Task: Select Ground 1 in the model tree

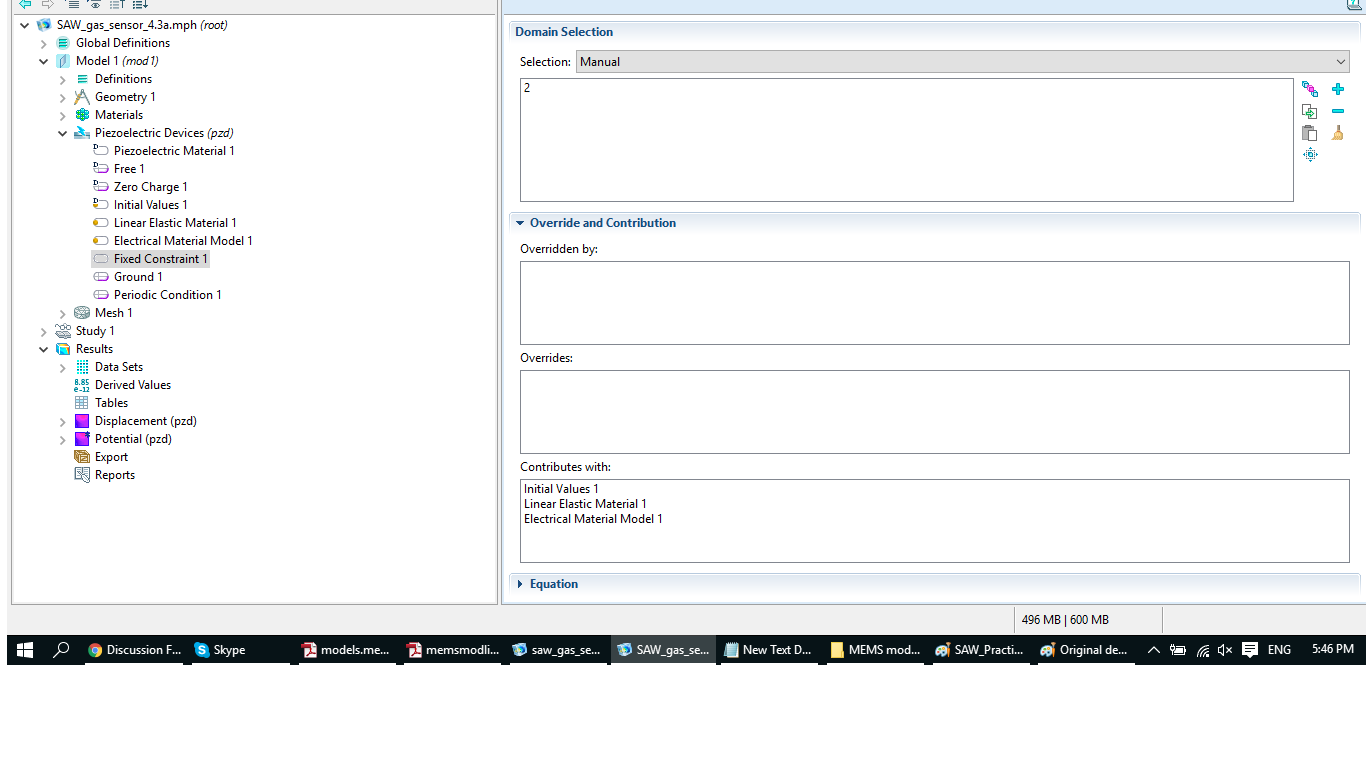Action: 138,277
